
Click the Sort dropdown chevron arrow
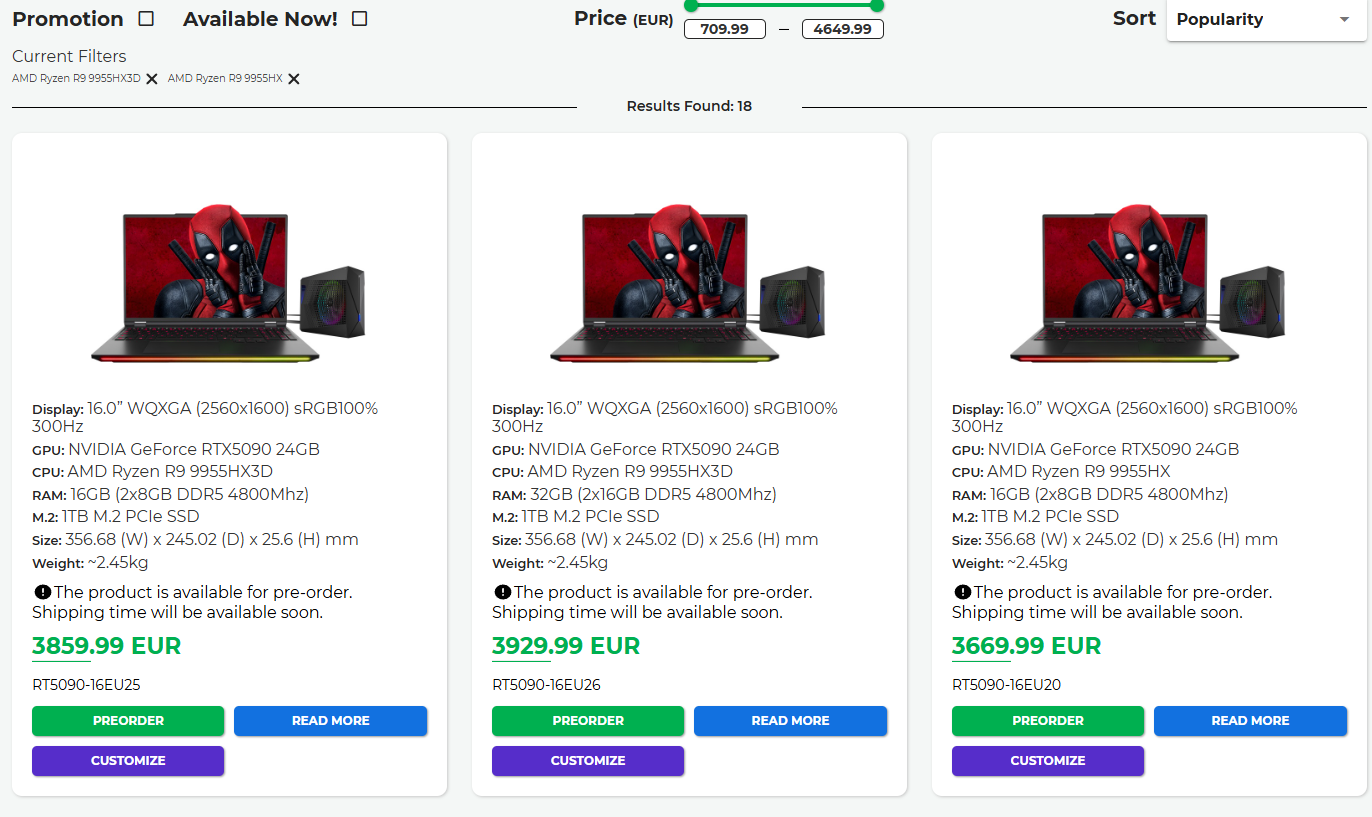(x=1344, y=19)
